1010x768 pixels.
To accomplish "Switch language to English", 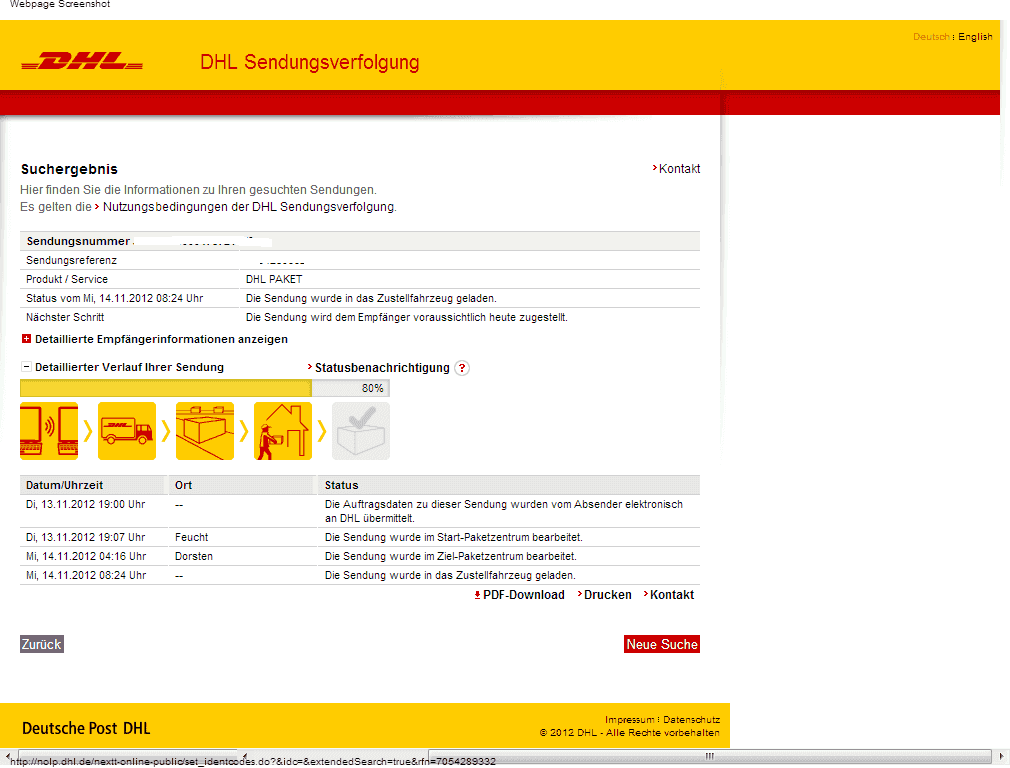I will pyautogui.click(x=975, y=37).
